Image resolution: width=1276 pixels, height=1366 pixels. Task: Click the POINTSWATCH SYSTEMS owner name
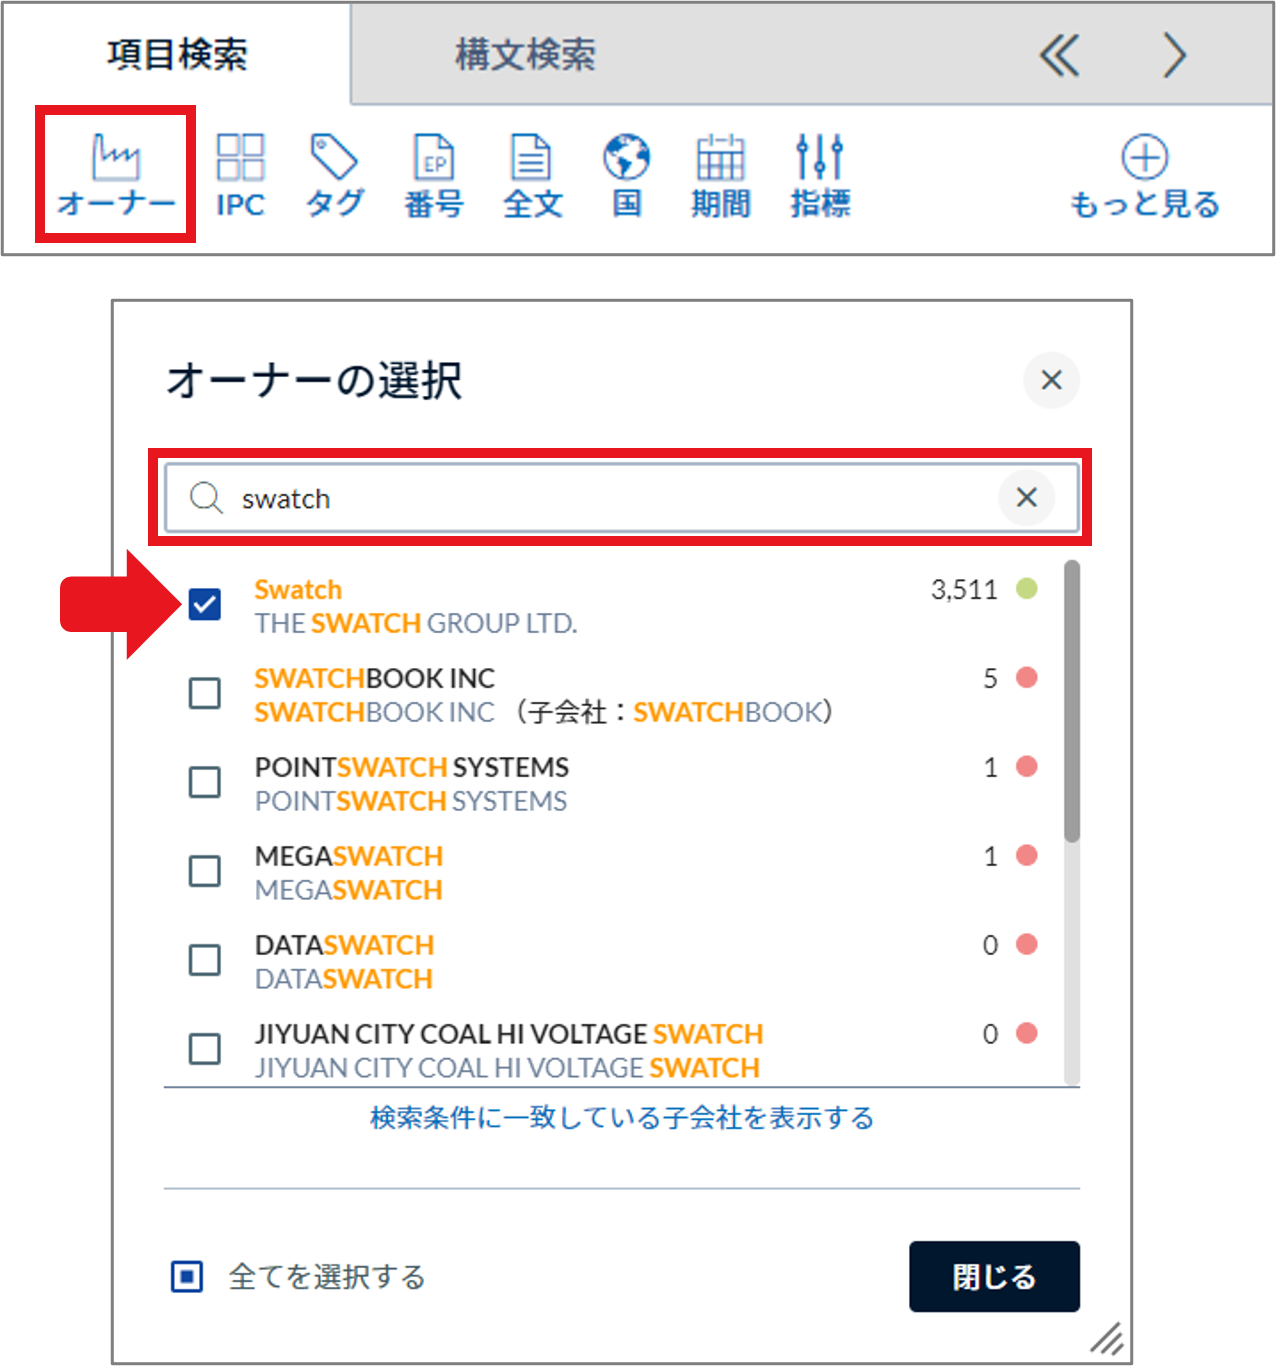412,767
